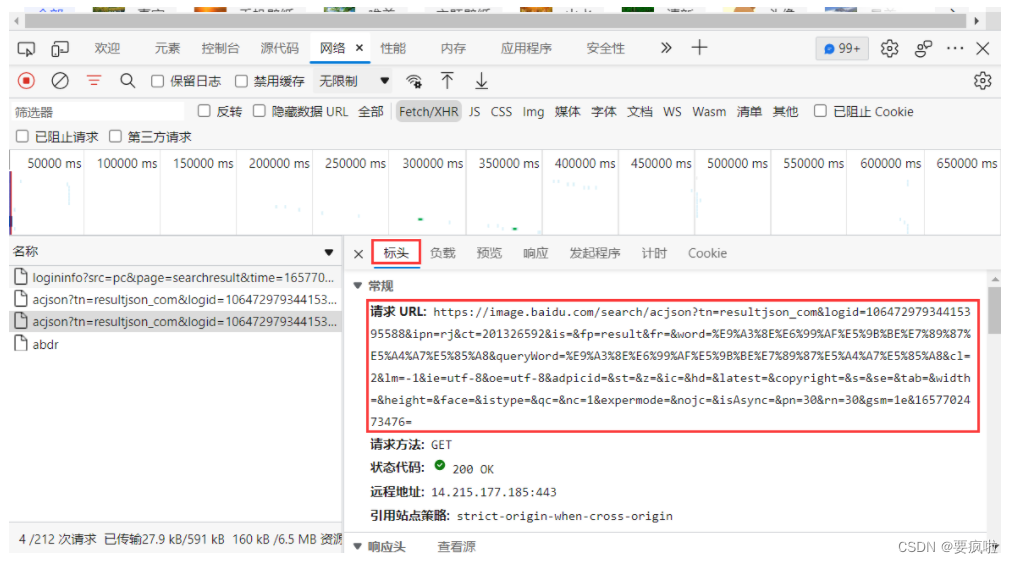
Task: Filter requests by JS
Action: (475, 112)
